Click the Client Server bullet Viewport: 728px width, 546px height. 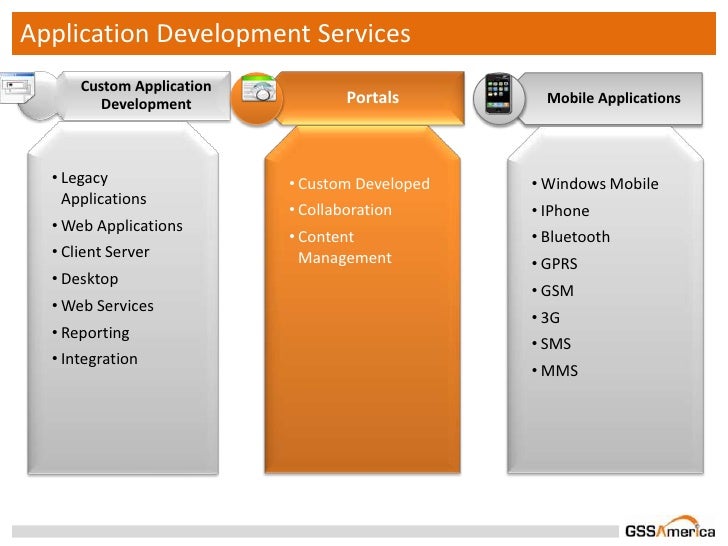coord(101,252)
